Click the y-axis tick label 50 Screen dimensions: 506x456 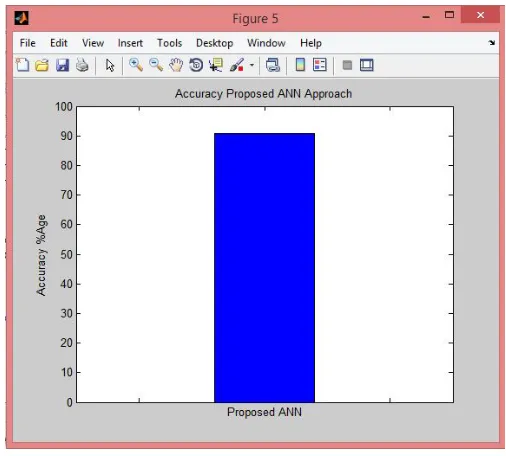[x=67, y=254]
